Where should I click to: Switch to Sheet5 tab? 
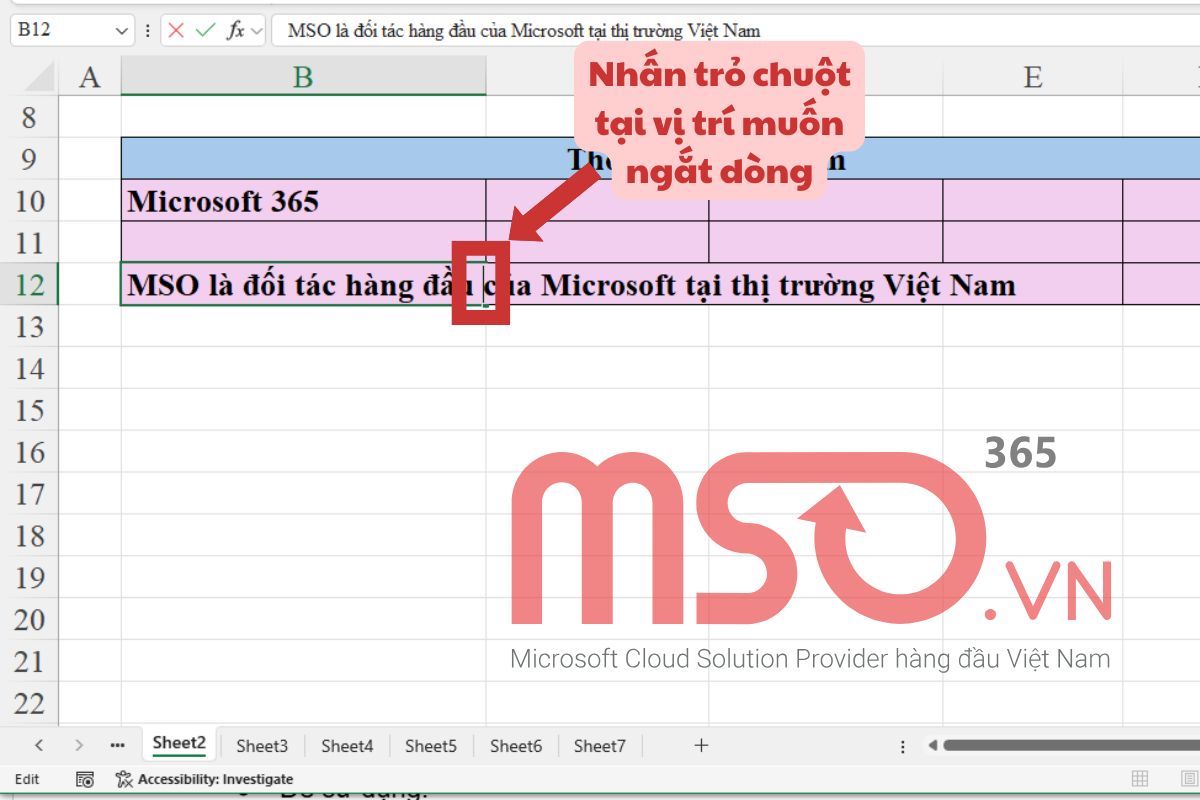tap(431, 745)
